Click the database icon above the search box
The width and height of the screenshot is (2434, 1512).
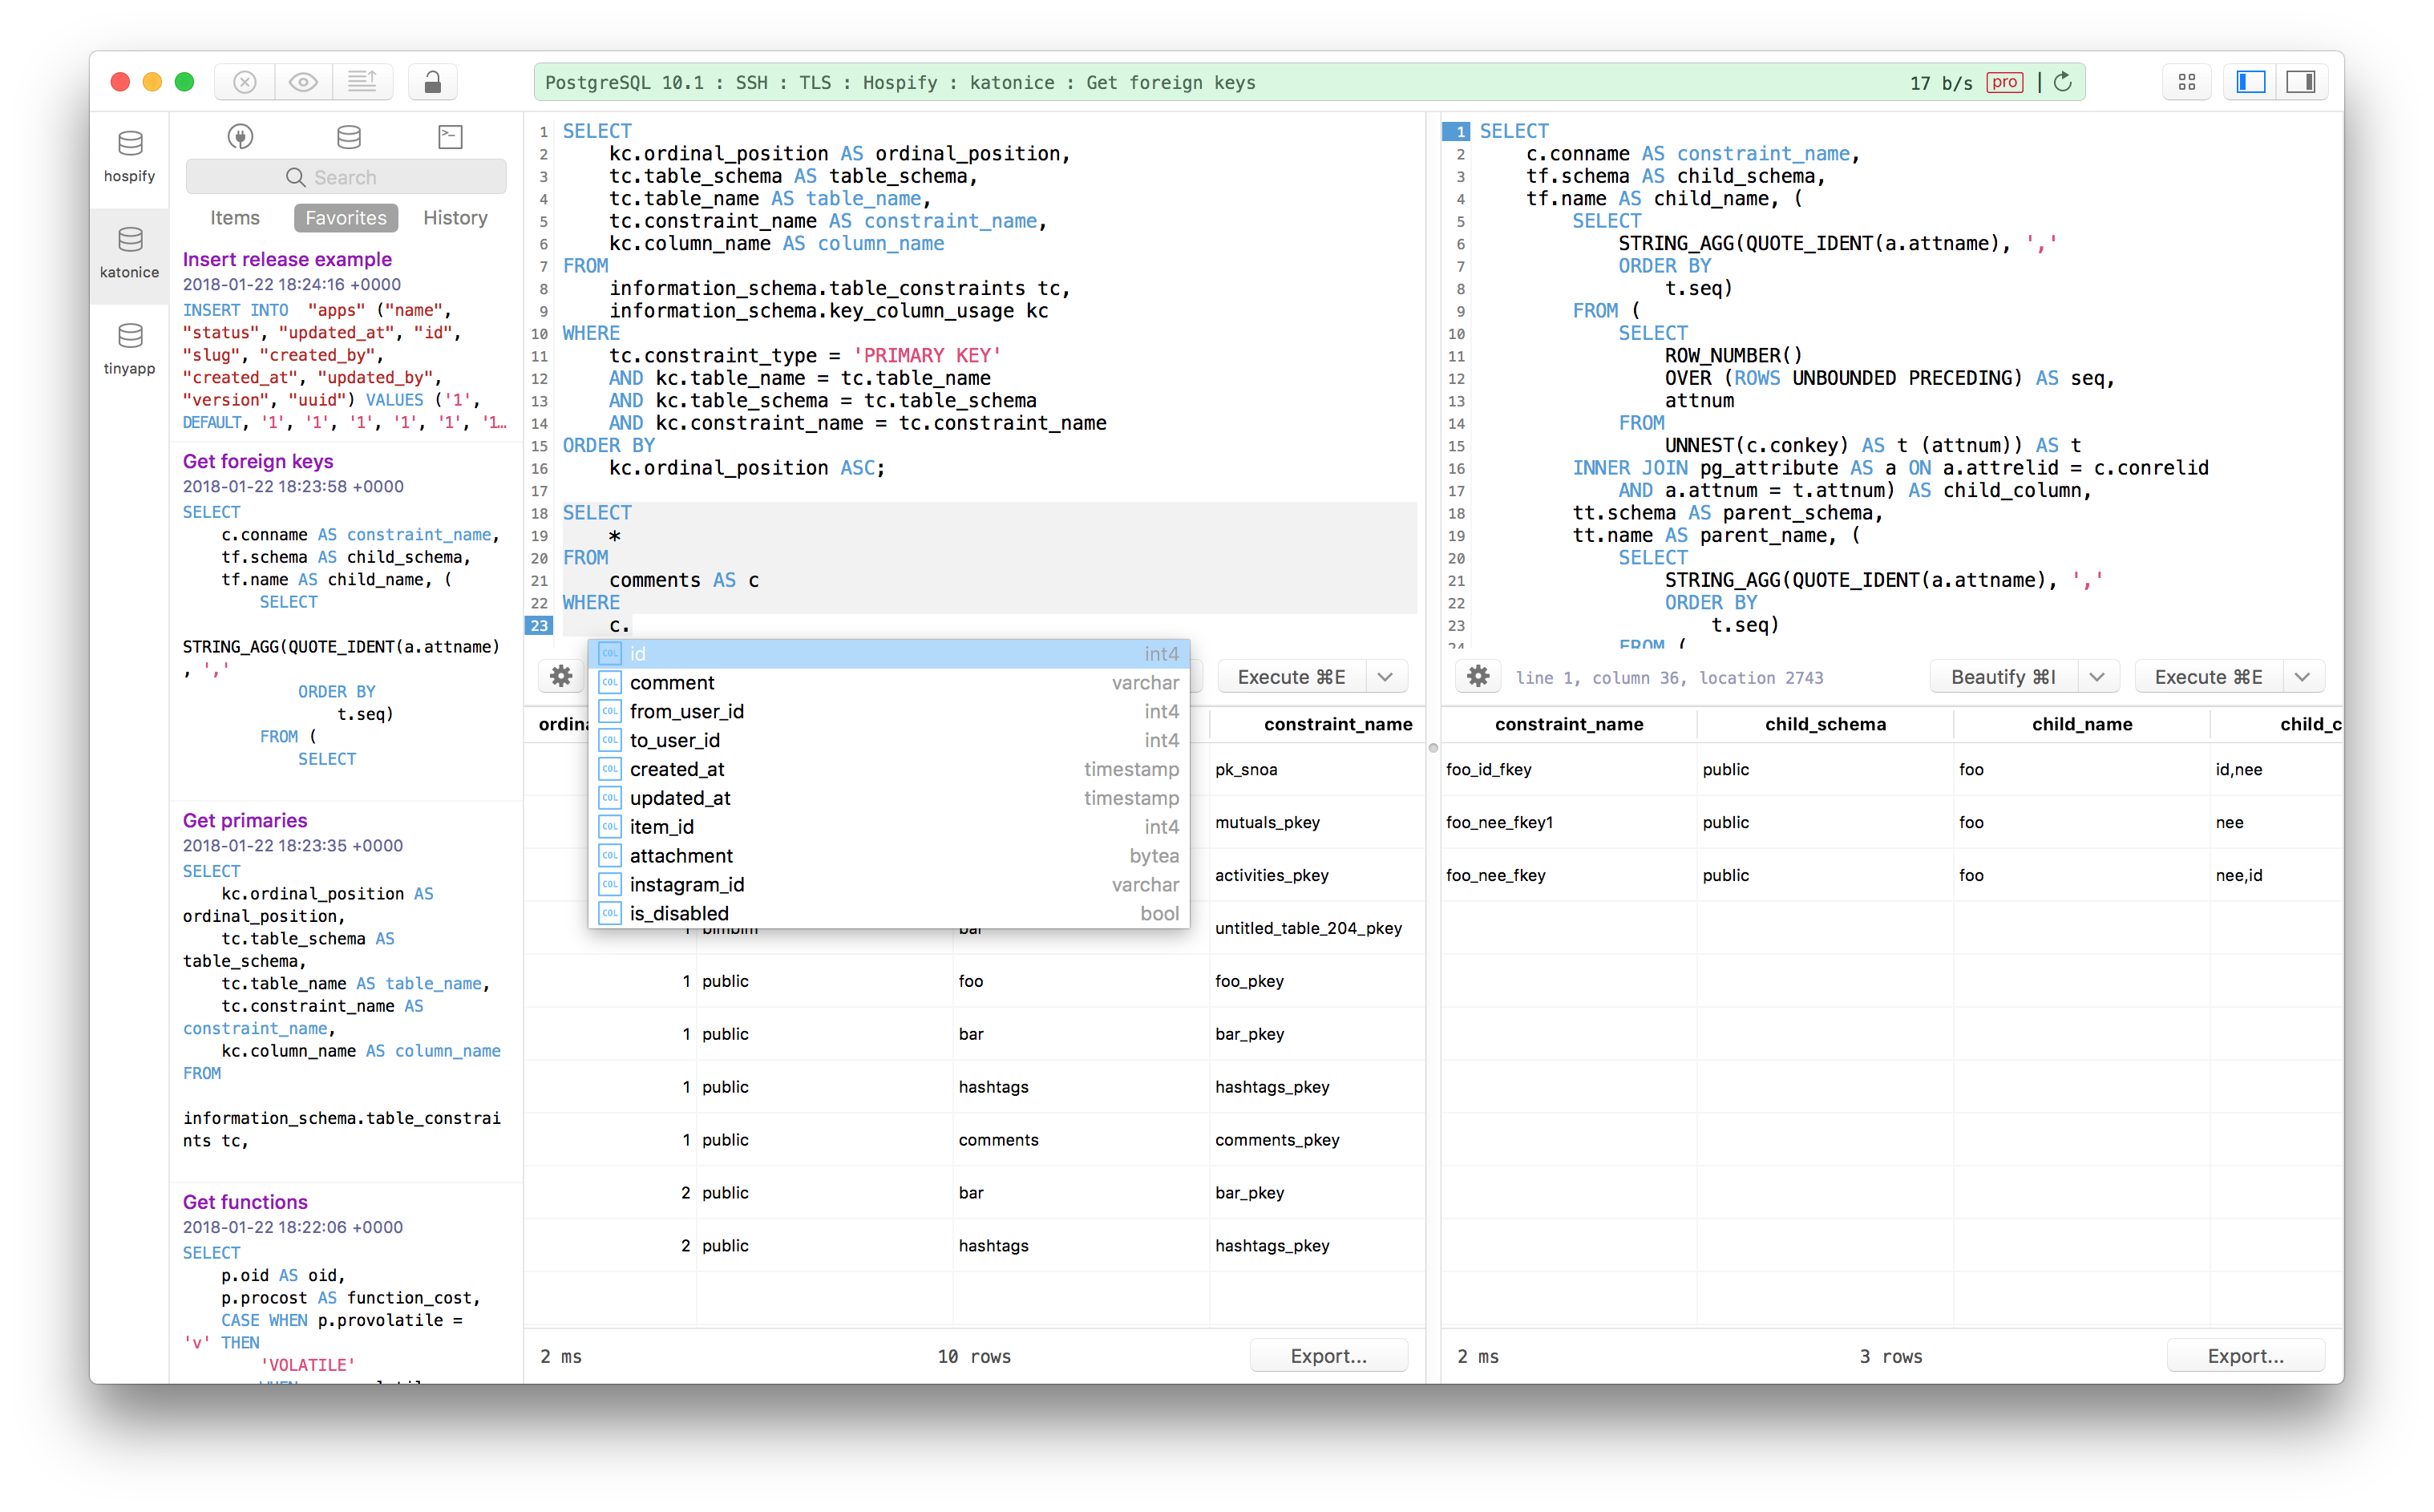[349, 137]
